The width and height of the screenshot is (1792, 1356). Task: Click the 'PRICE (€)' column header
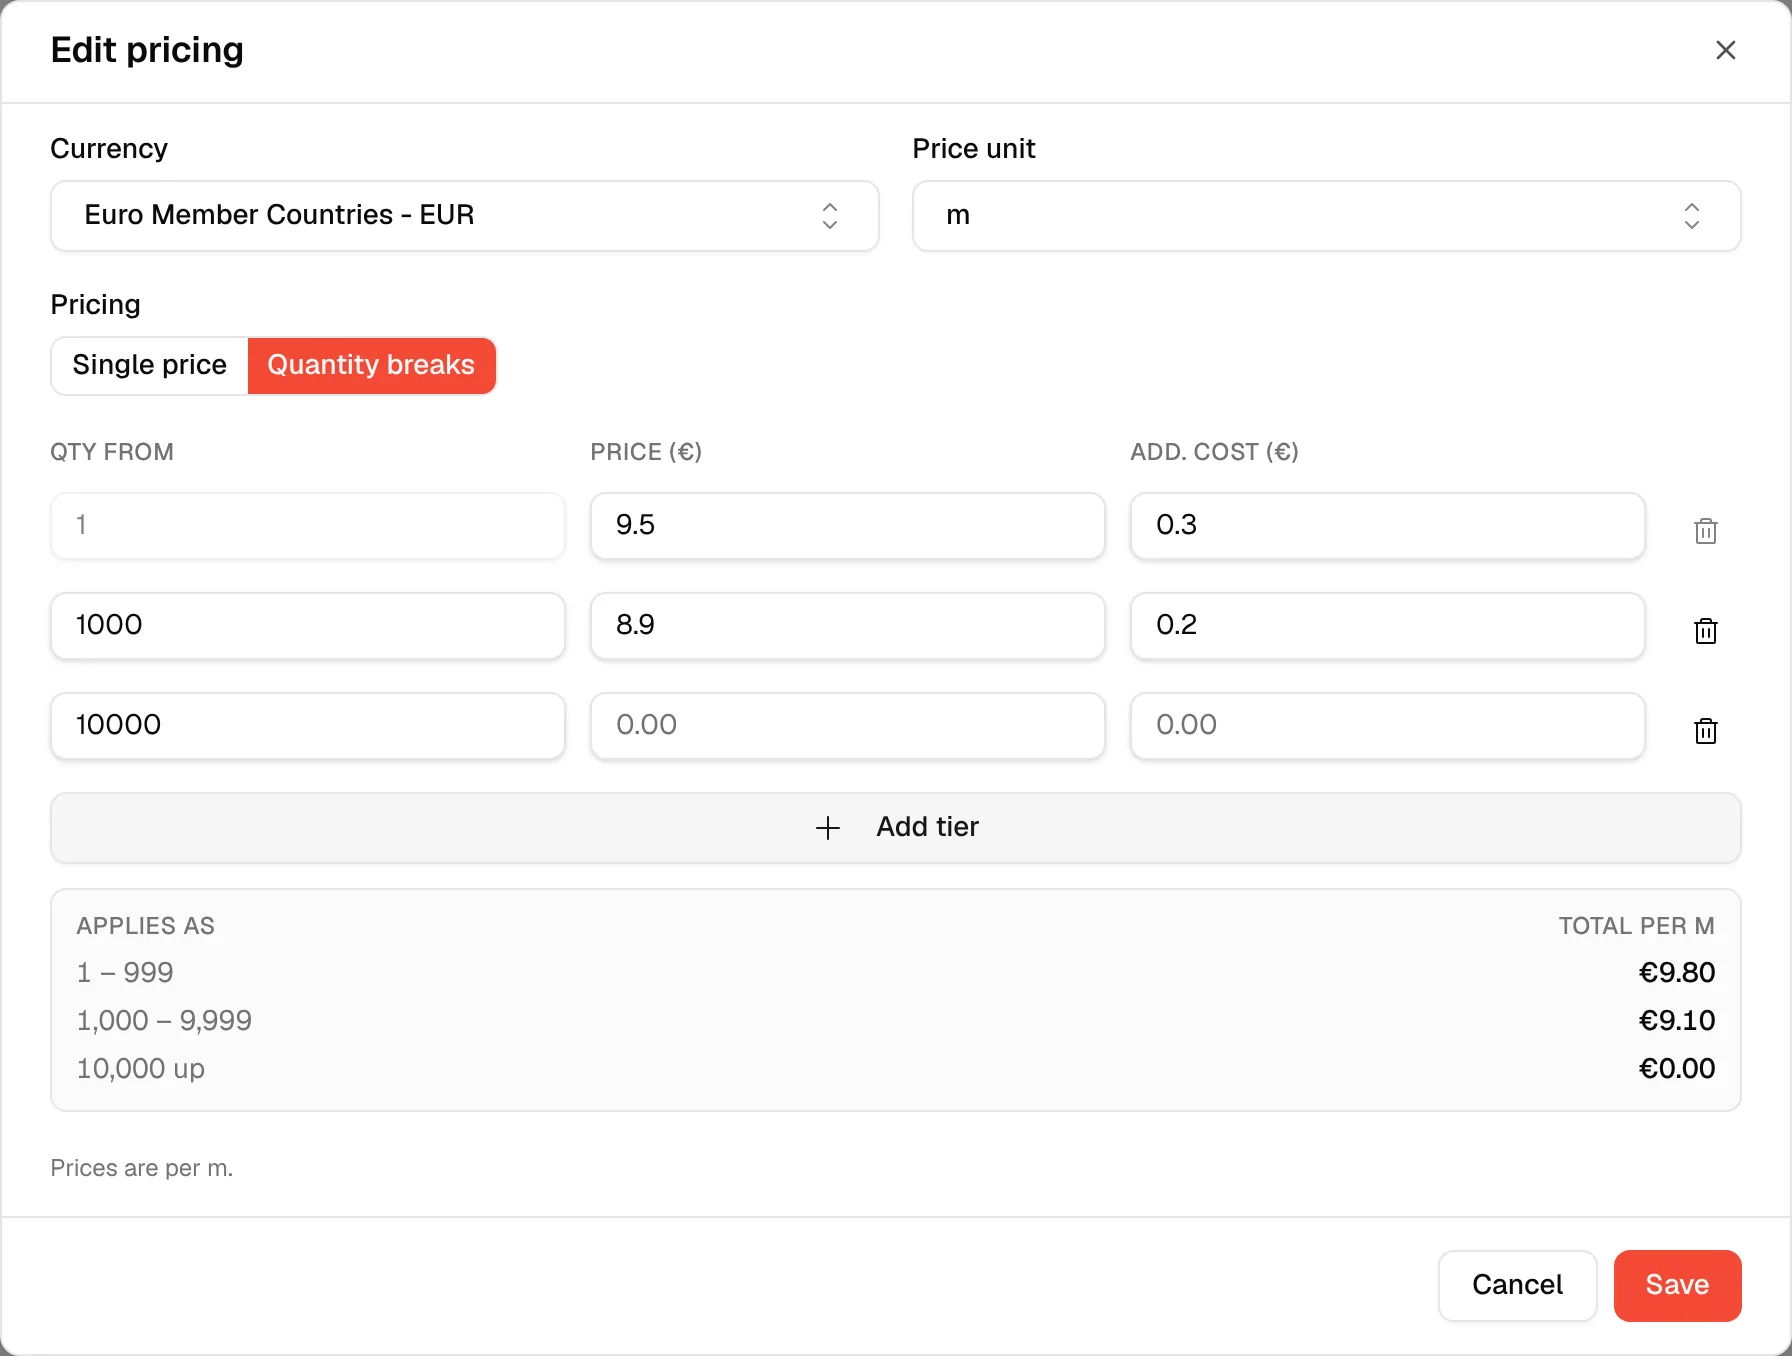pos(646,452)
